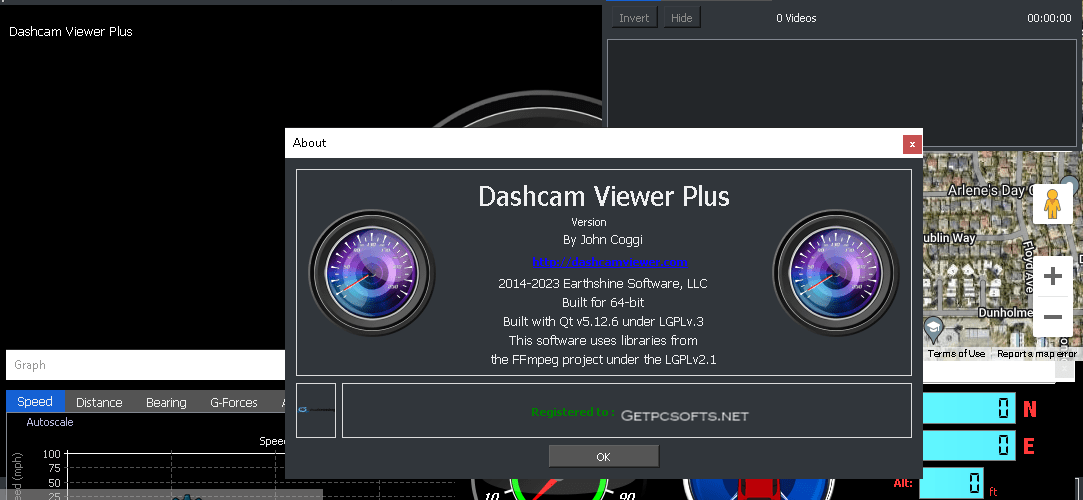Close the About dialog with red x
This screenshot has width=1083, height=500.
click(x=912, y=144)
